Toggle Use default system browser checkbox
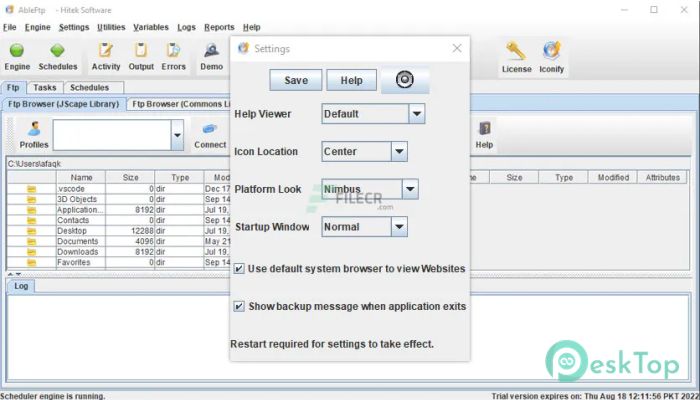700x400 pixels. [x=239, y=269]
